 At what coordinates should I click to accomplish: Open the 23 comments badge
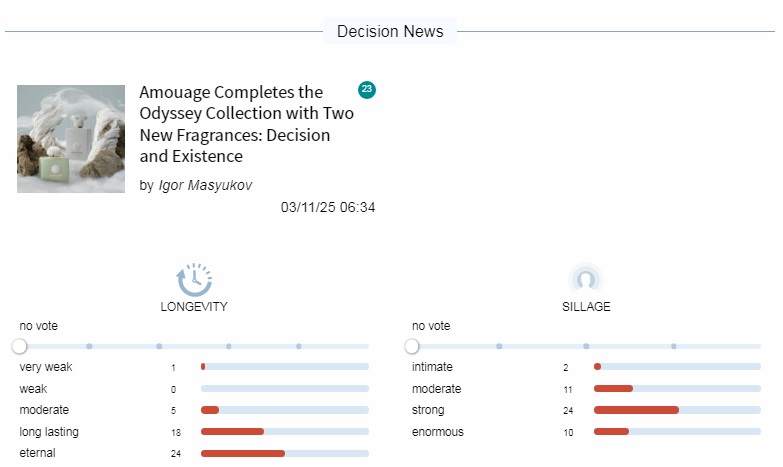tap(367, 89)
